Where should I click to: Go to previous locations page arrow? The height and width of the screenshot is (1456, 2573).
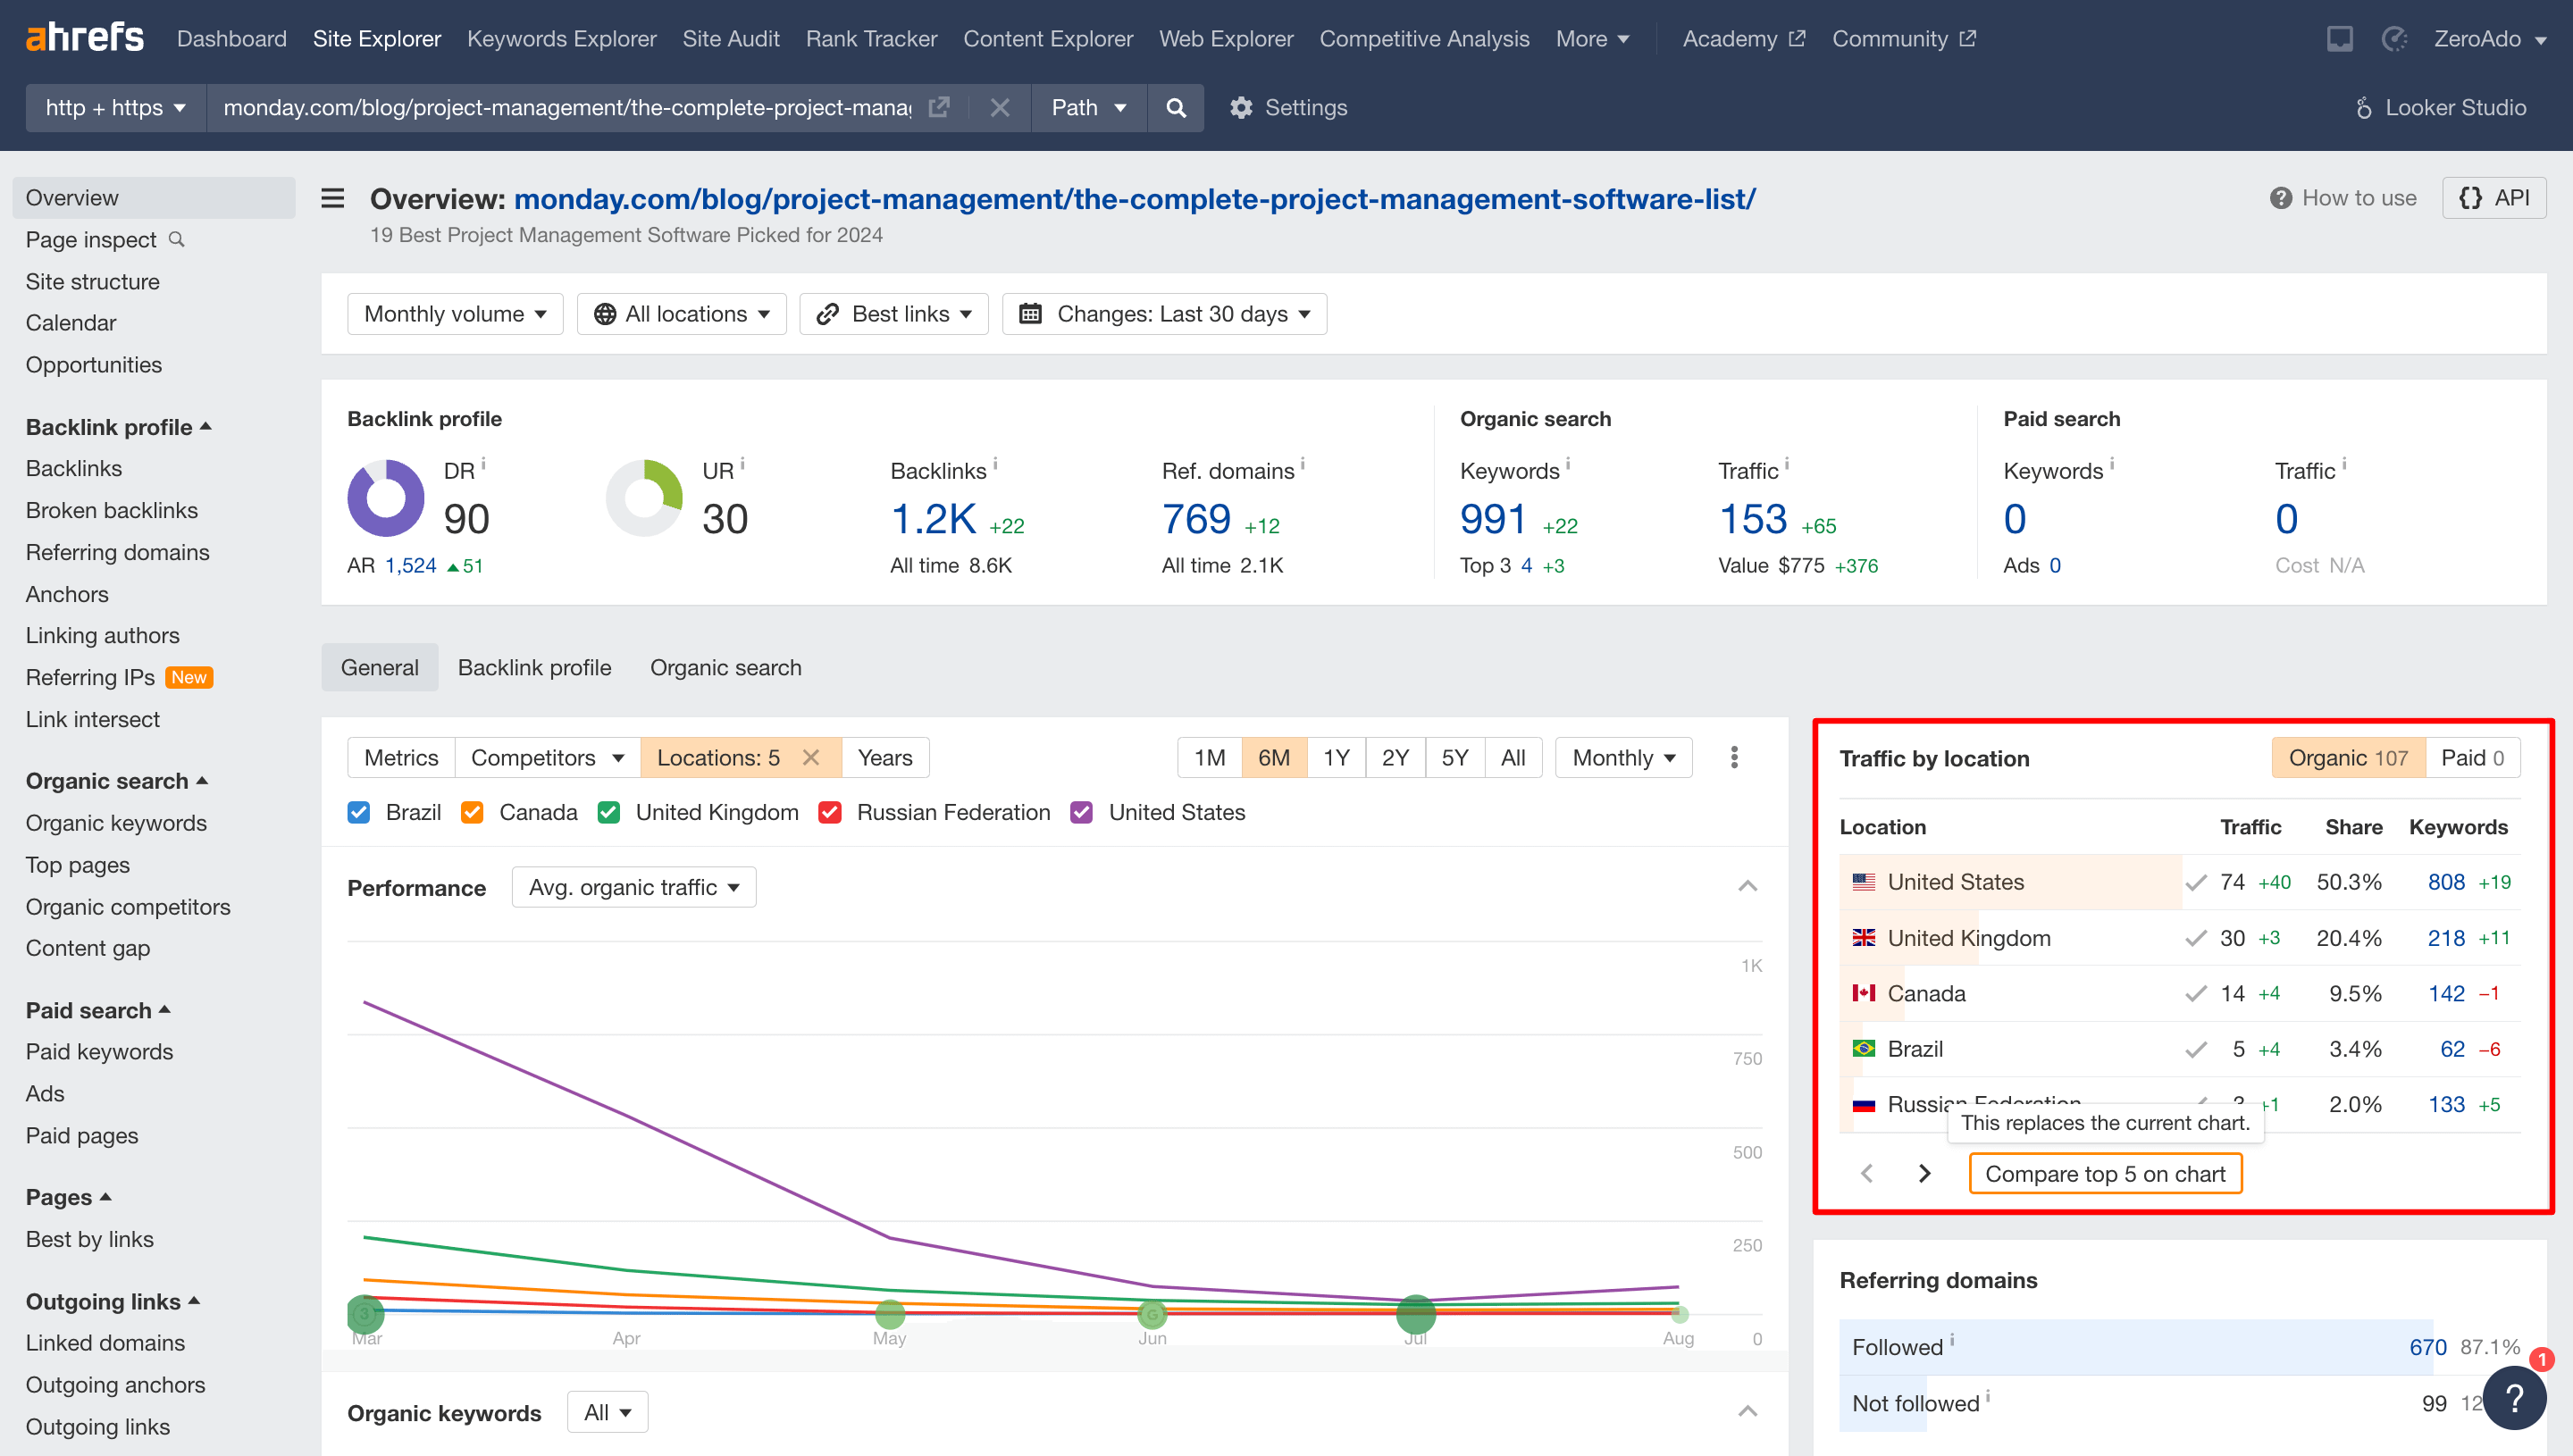1866,1173
